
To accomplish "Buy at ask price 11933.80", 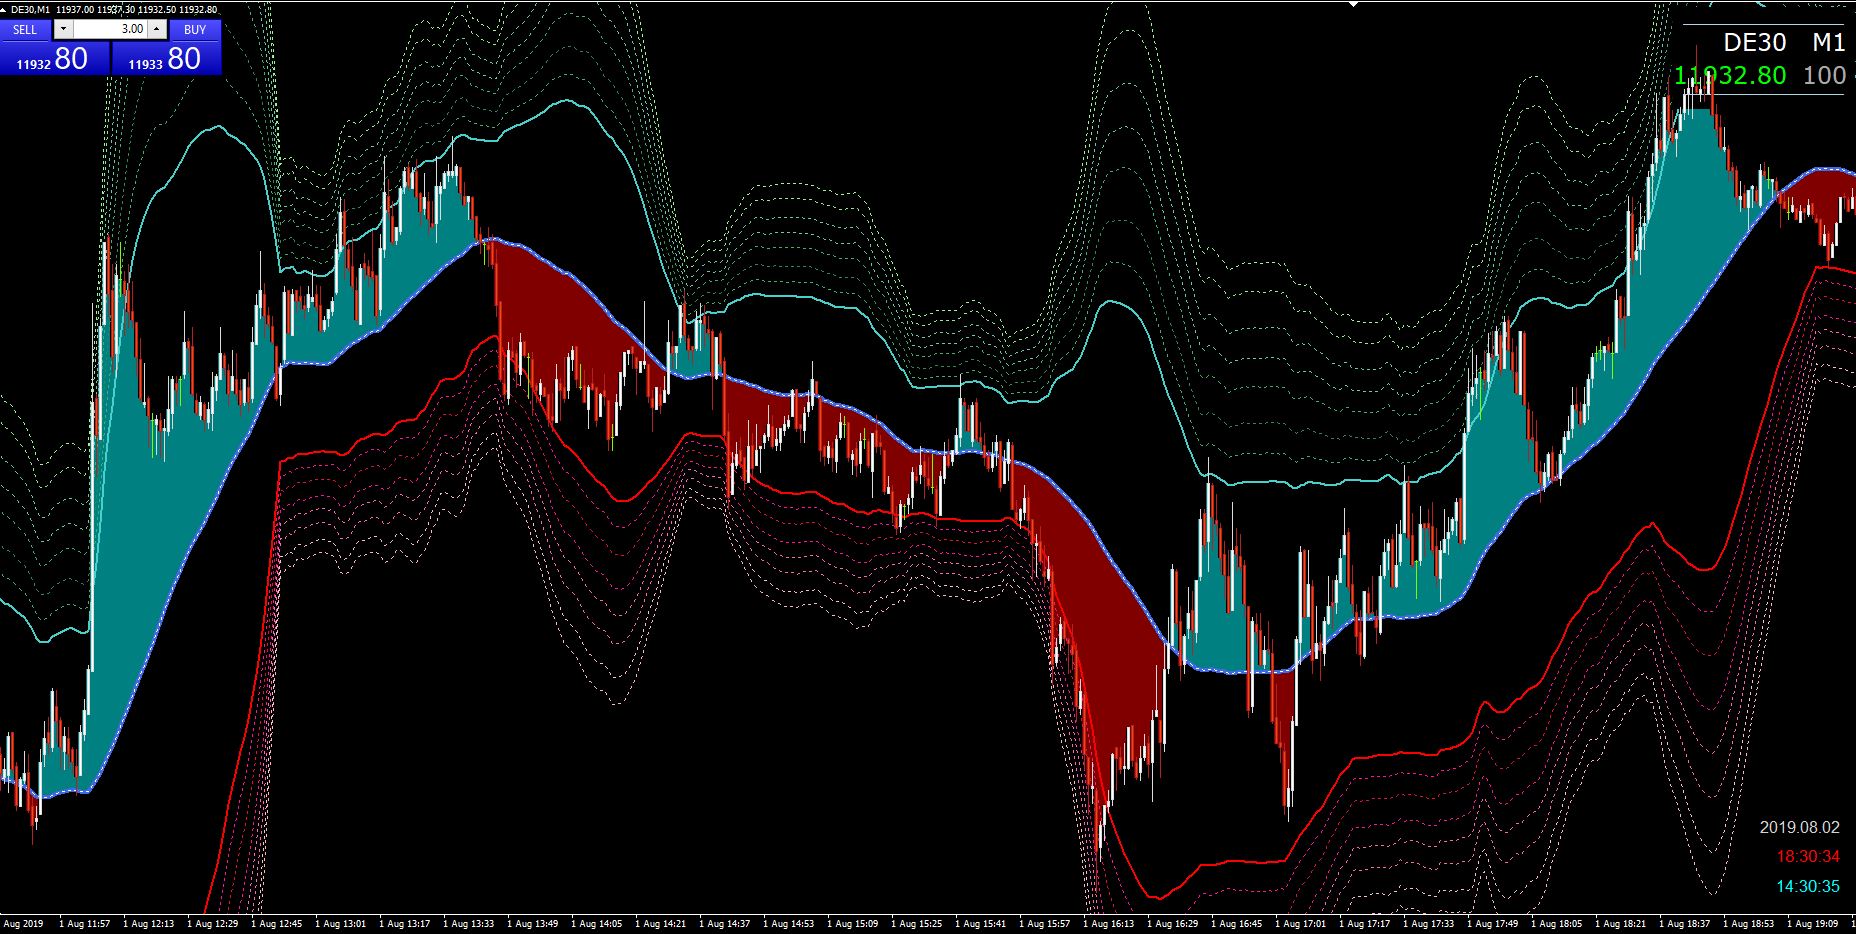I will [x=166, y=59].
